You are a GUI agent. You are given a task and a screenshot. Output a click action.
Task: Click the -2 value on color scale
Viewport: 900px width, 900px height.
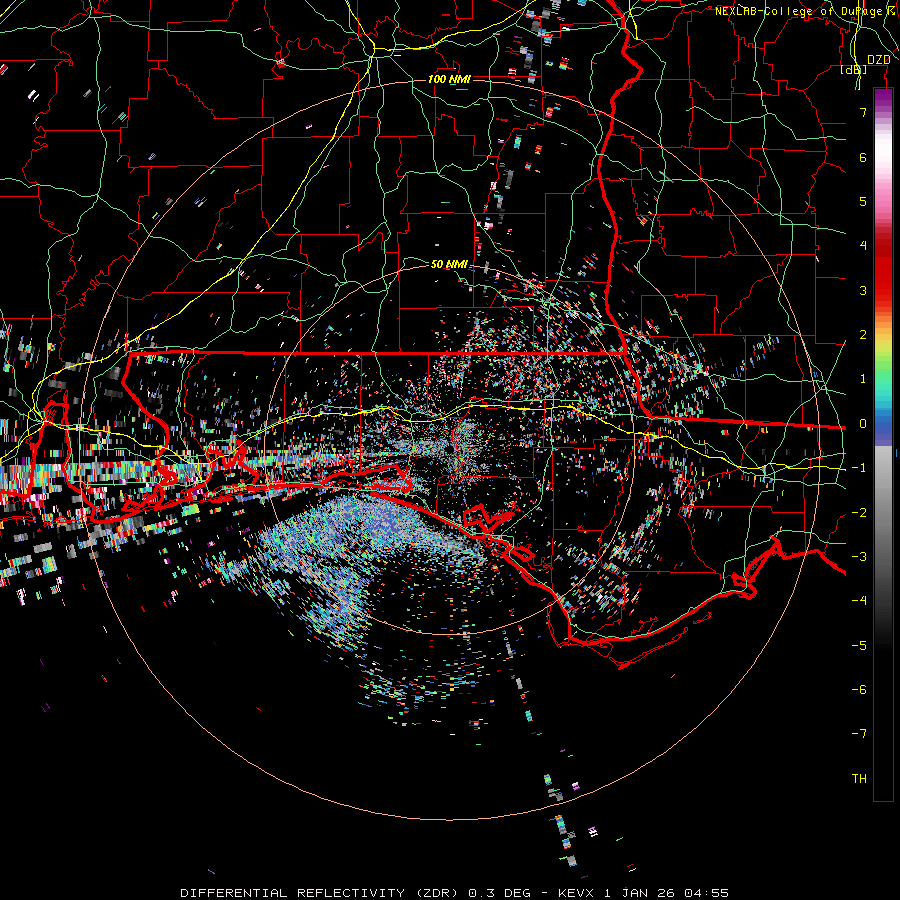point(859,513)
